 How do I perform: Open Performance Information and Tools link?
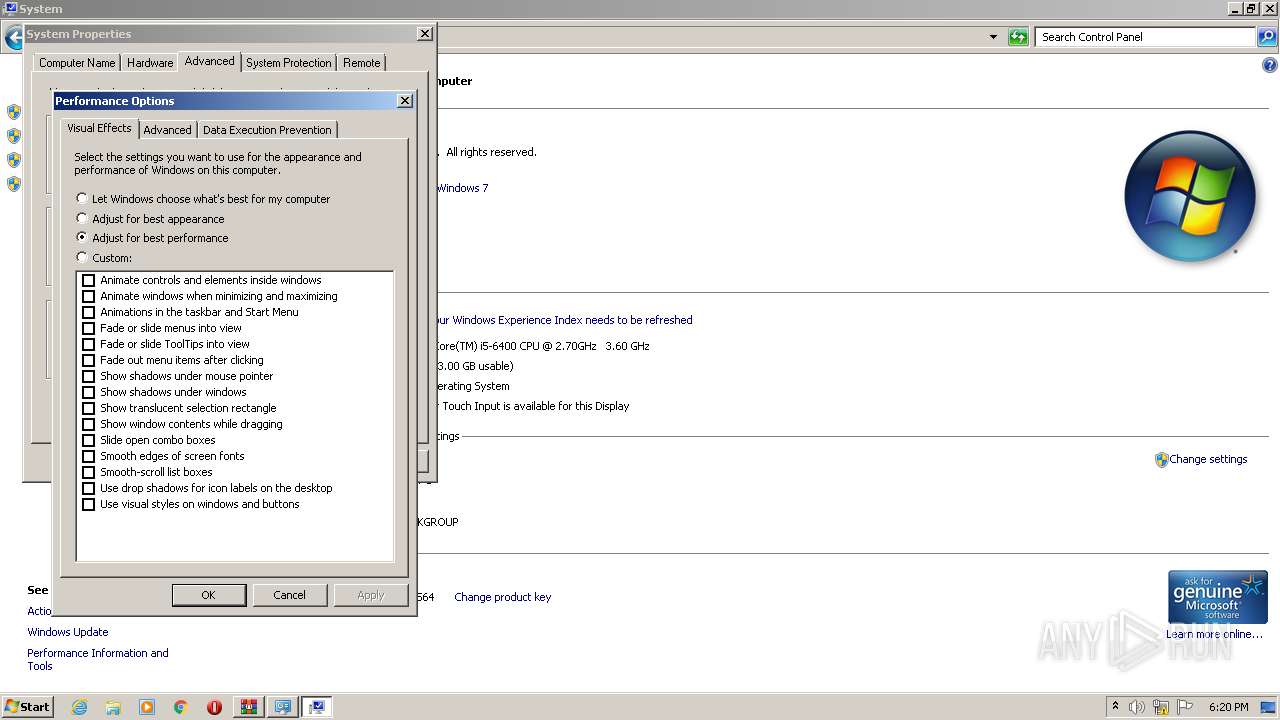pyautogui.click(x=97, y=659)
